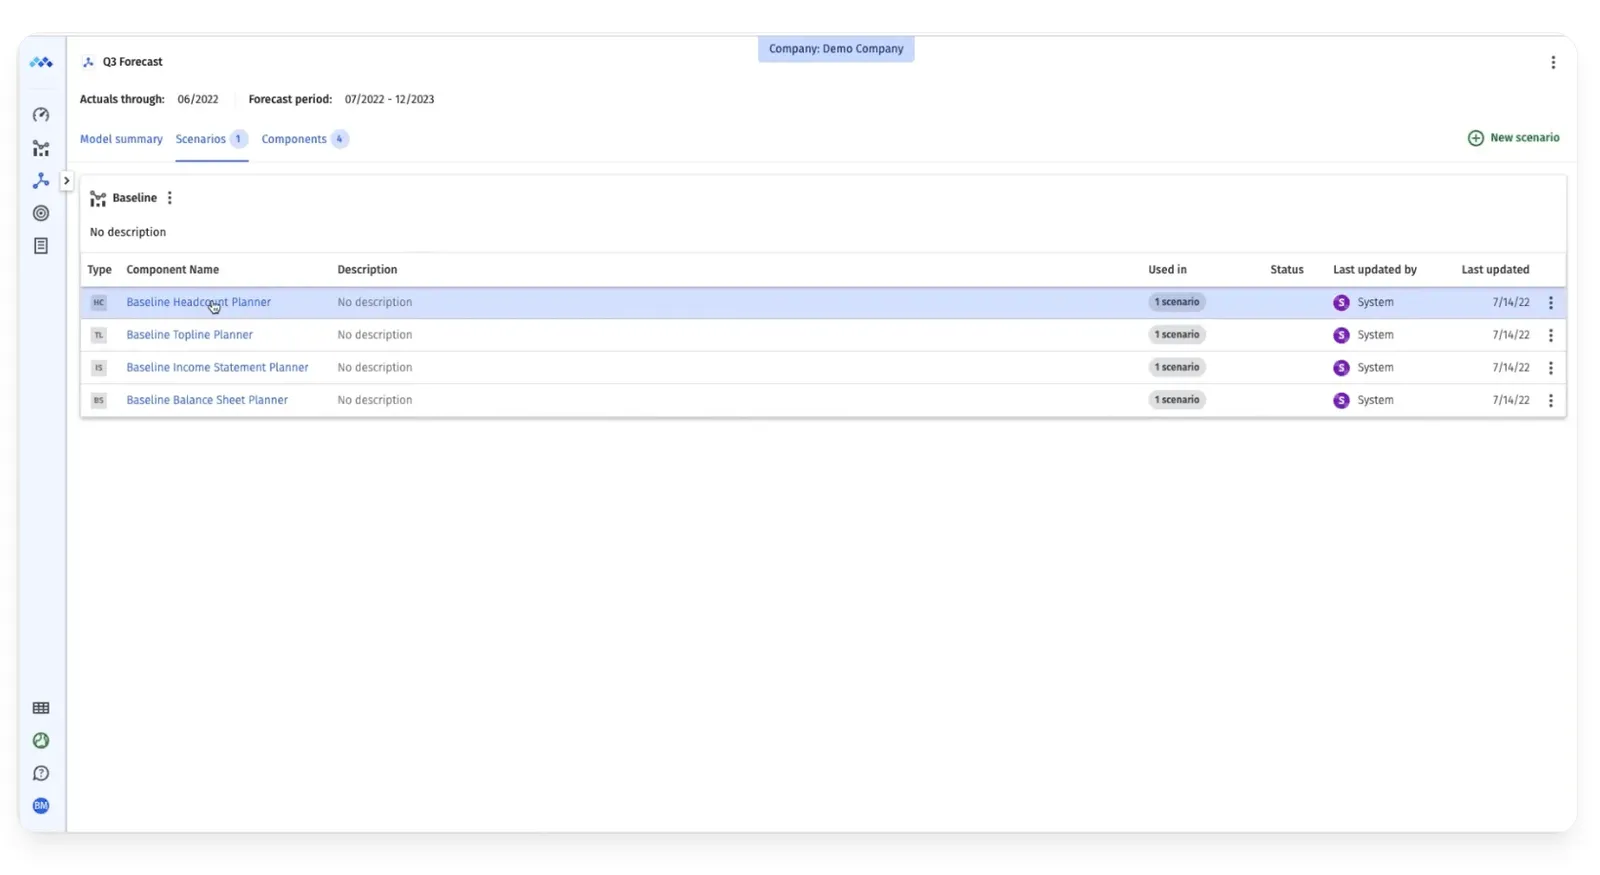This screenshot has height=875, width=1600.
Task: Open the forecast models branch icon in sidebar
Action: click(x=41, y=180)
